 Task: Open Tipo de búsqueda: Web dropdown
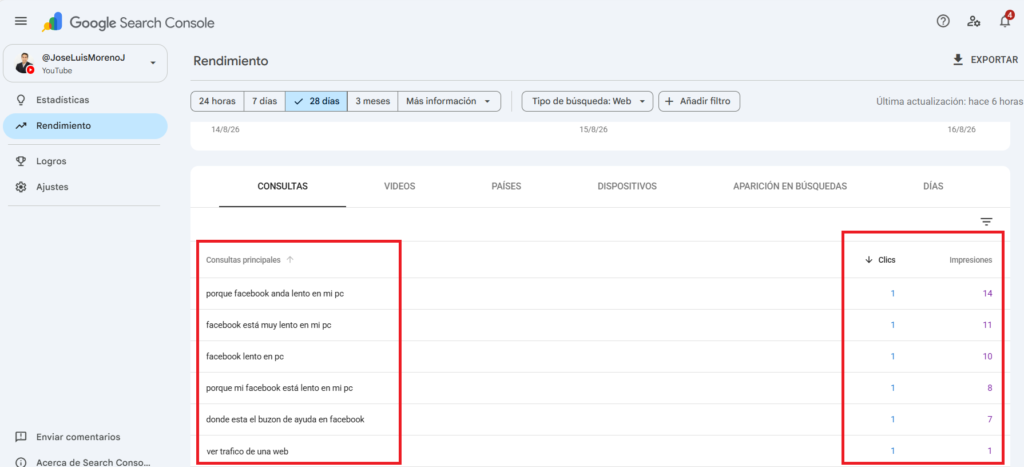coord(587,101)
